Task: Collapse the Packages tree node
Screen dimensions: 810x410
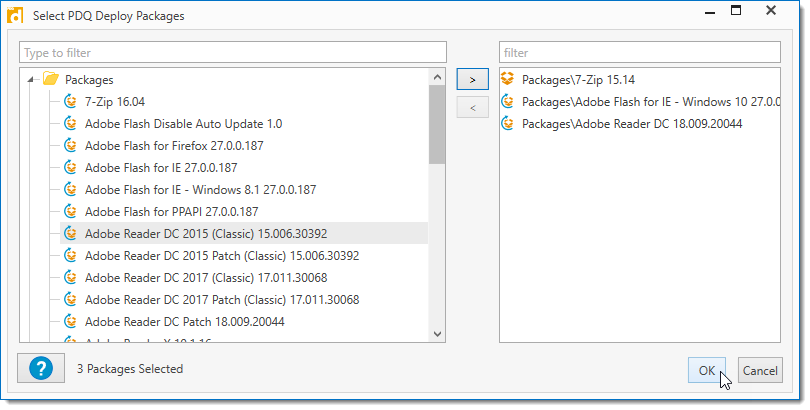Action: click(x=33, y=80)
